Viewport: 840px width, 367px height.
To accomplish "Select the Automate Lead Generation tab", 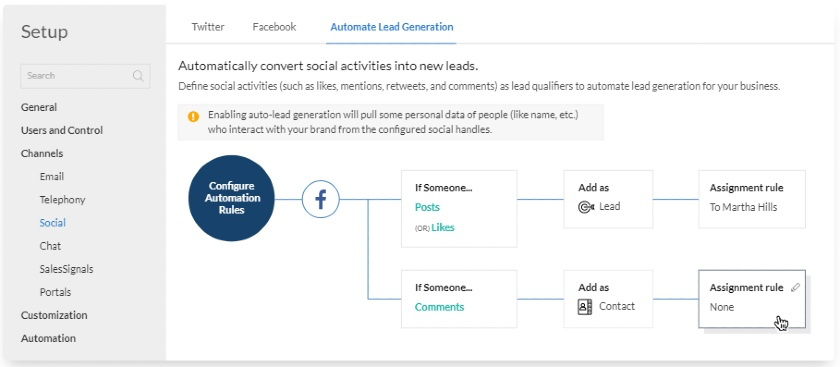I will [392, 27].
